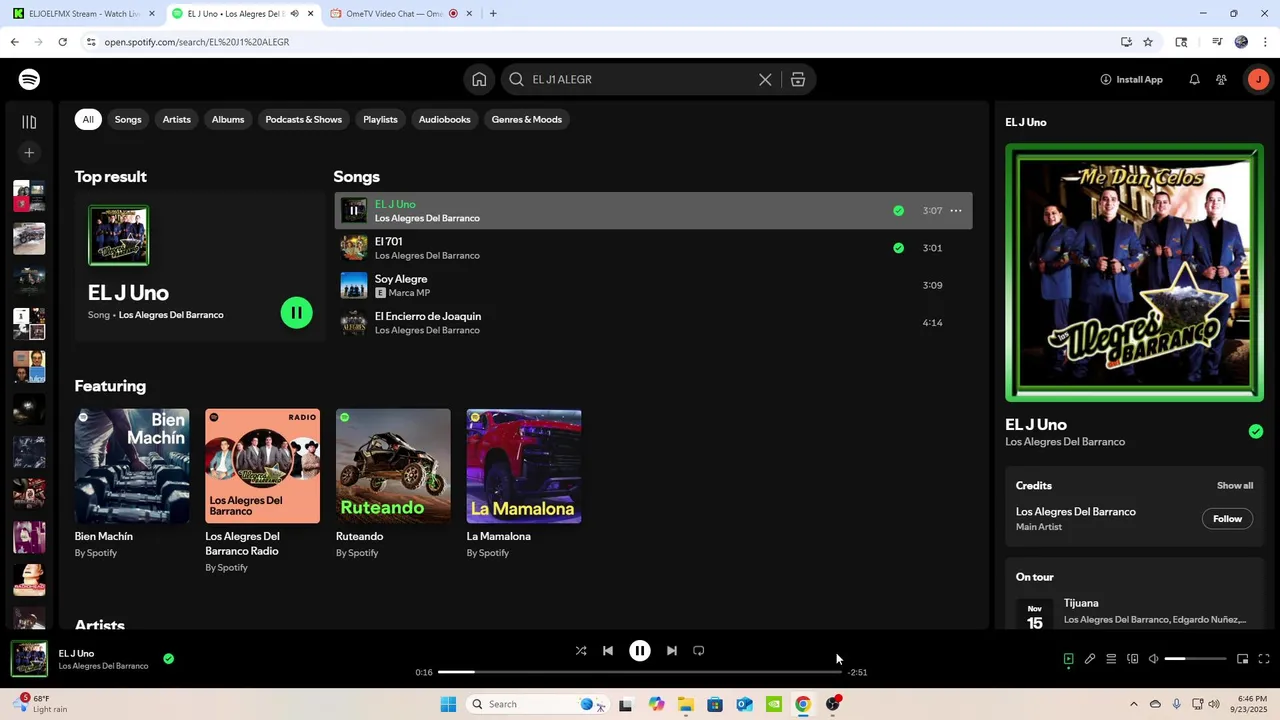This screenshot has height=720, width=1280.
Task: Toggle repeat mode in player
Action: point(699,650)
